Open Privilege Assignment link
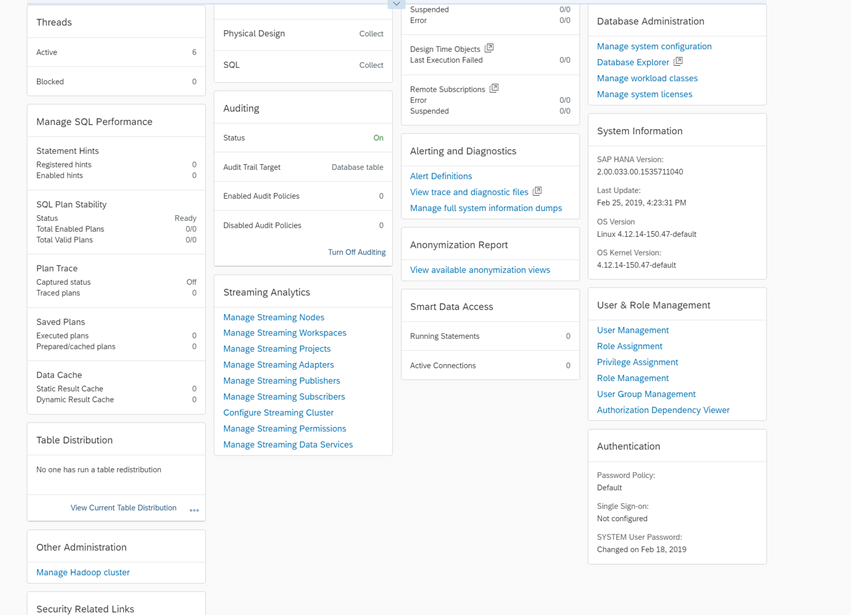Image resolution: width=851 pixels, height=615 pixels. [x=637, y=362]
